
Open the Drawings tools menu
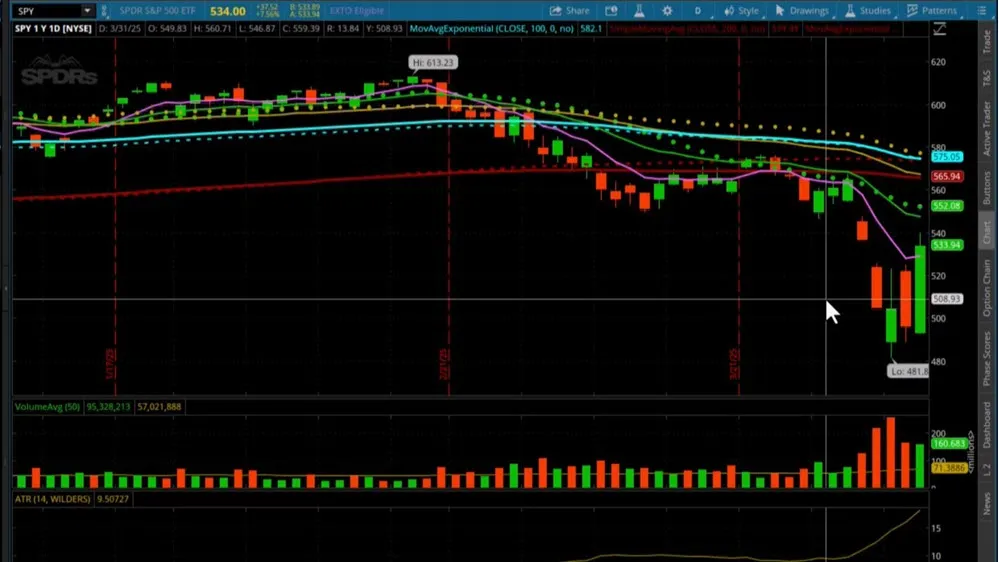802,11
